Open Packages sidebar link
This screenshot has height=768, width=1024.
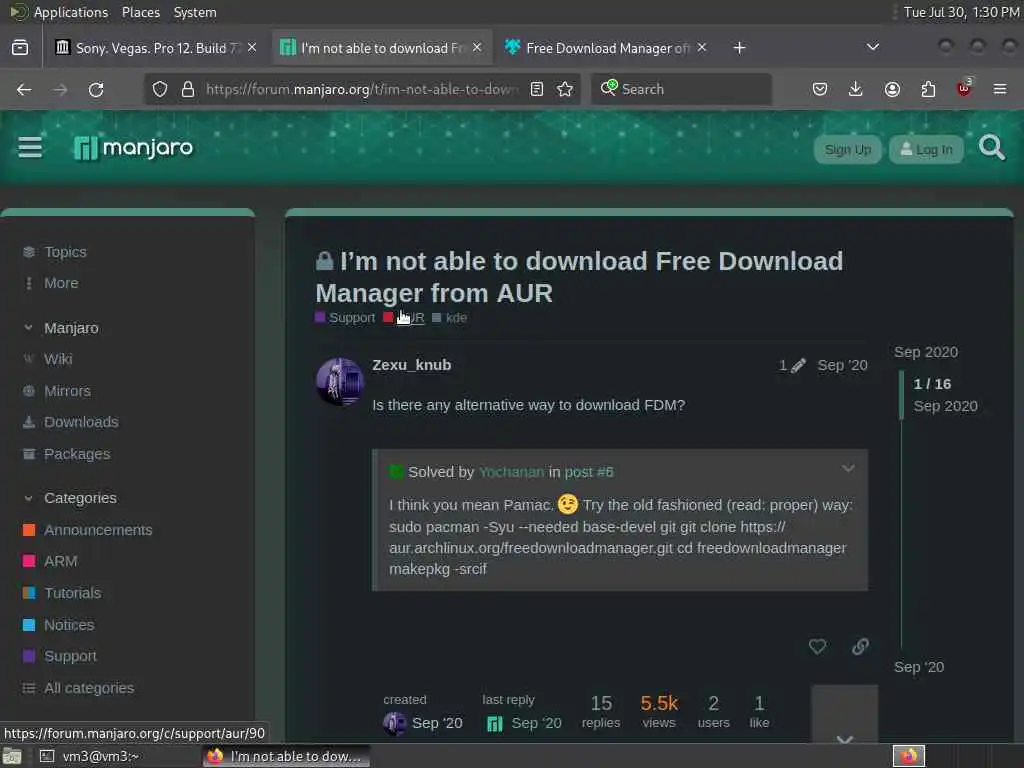click(x=77, y=455)
